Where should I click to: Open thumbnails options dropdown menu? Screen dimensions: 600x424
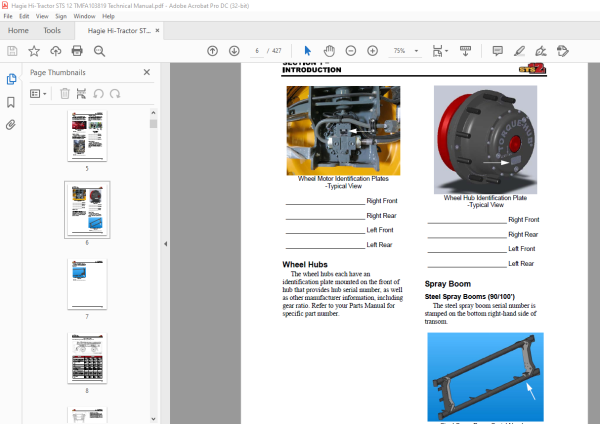[x=38, y=94]
